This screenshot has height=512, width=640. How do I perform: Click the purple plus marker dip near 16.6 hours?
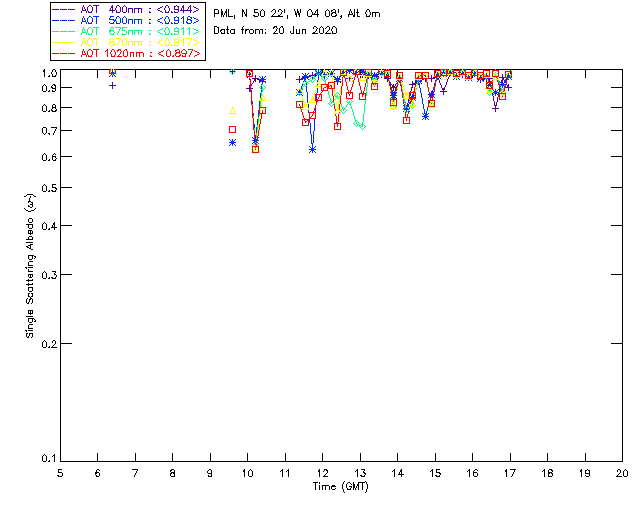coord(495,108)
